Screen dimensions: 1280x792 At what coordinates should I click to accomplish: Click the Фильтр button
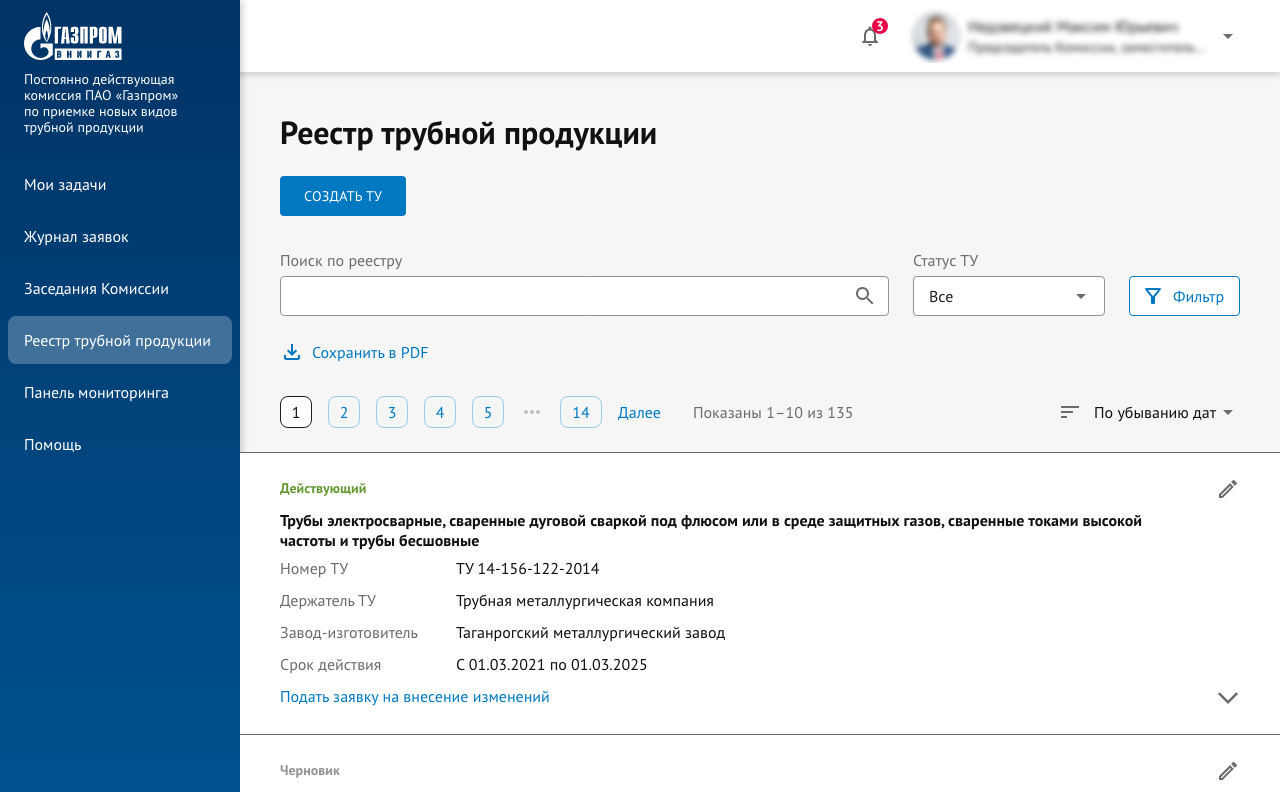[x=1184, y=296]
